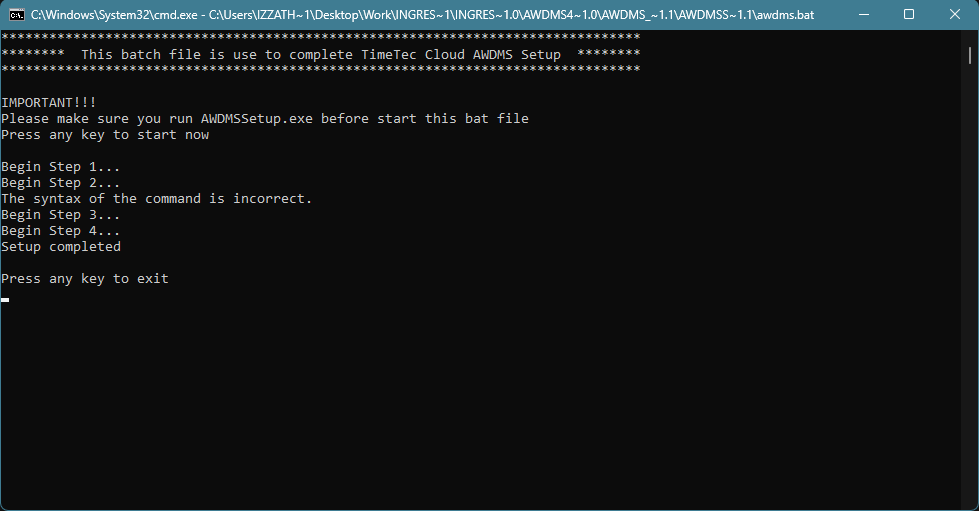The height and width of the screenshot is (511, 979).
Task: Click the cmd.exe icon in title bar
Action: [17, 14]
